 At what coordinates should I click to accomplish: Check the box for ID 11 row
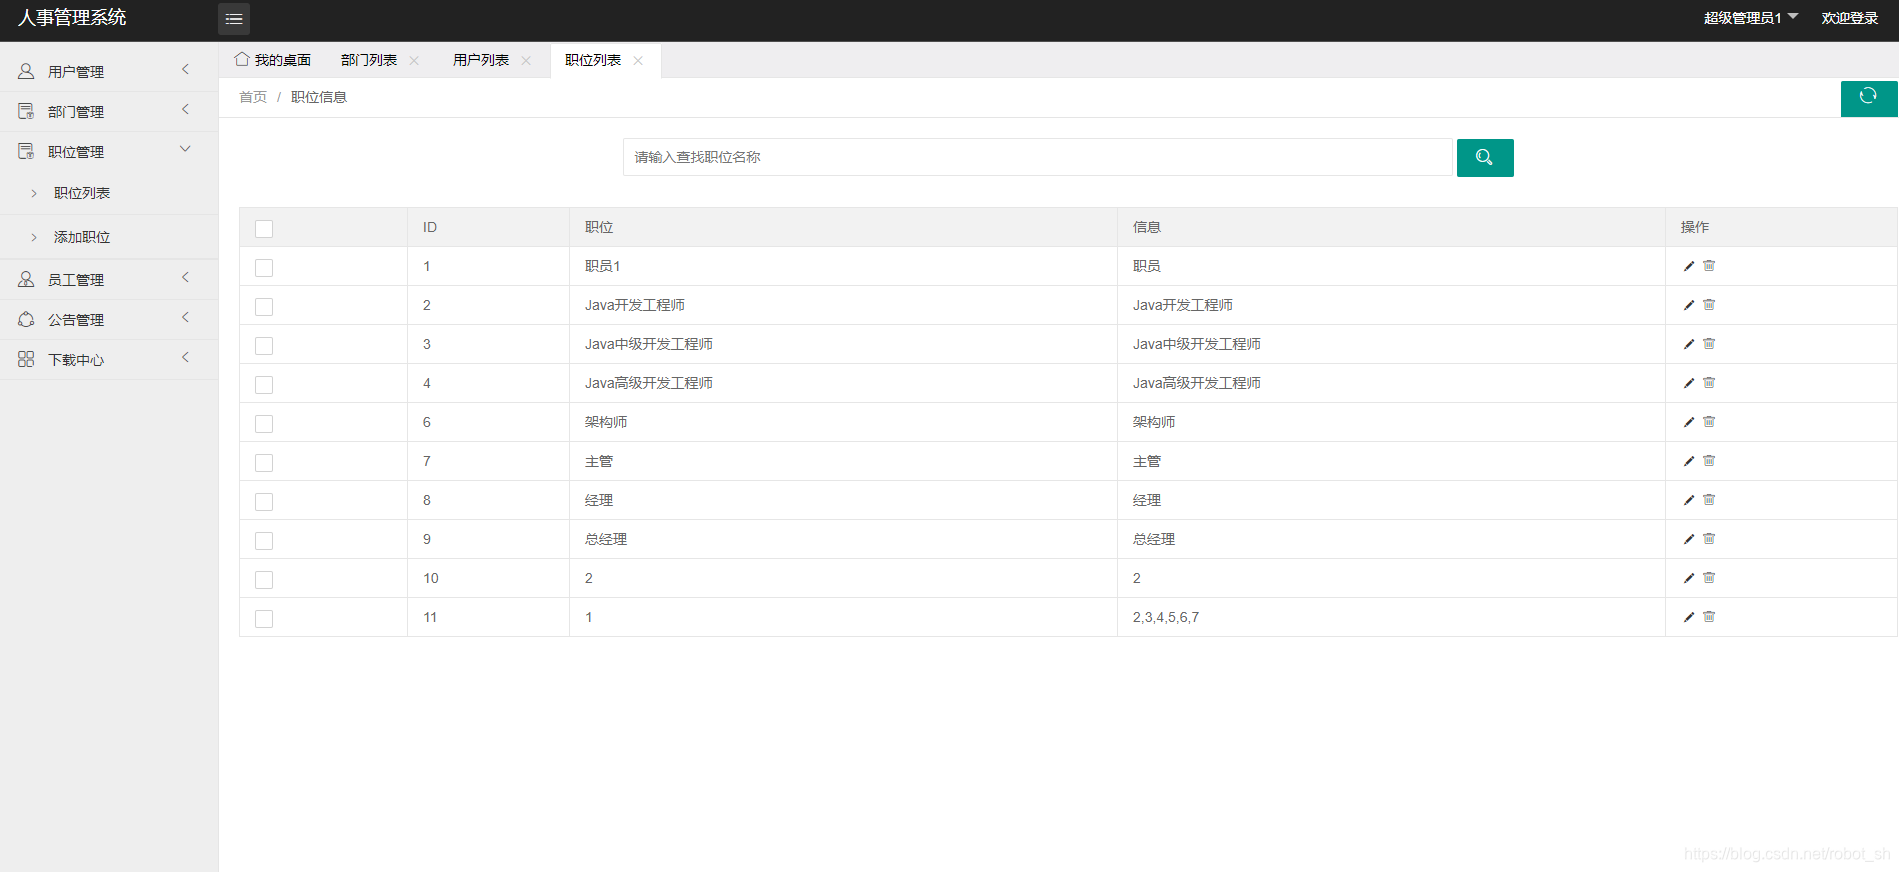click(264, 619)
